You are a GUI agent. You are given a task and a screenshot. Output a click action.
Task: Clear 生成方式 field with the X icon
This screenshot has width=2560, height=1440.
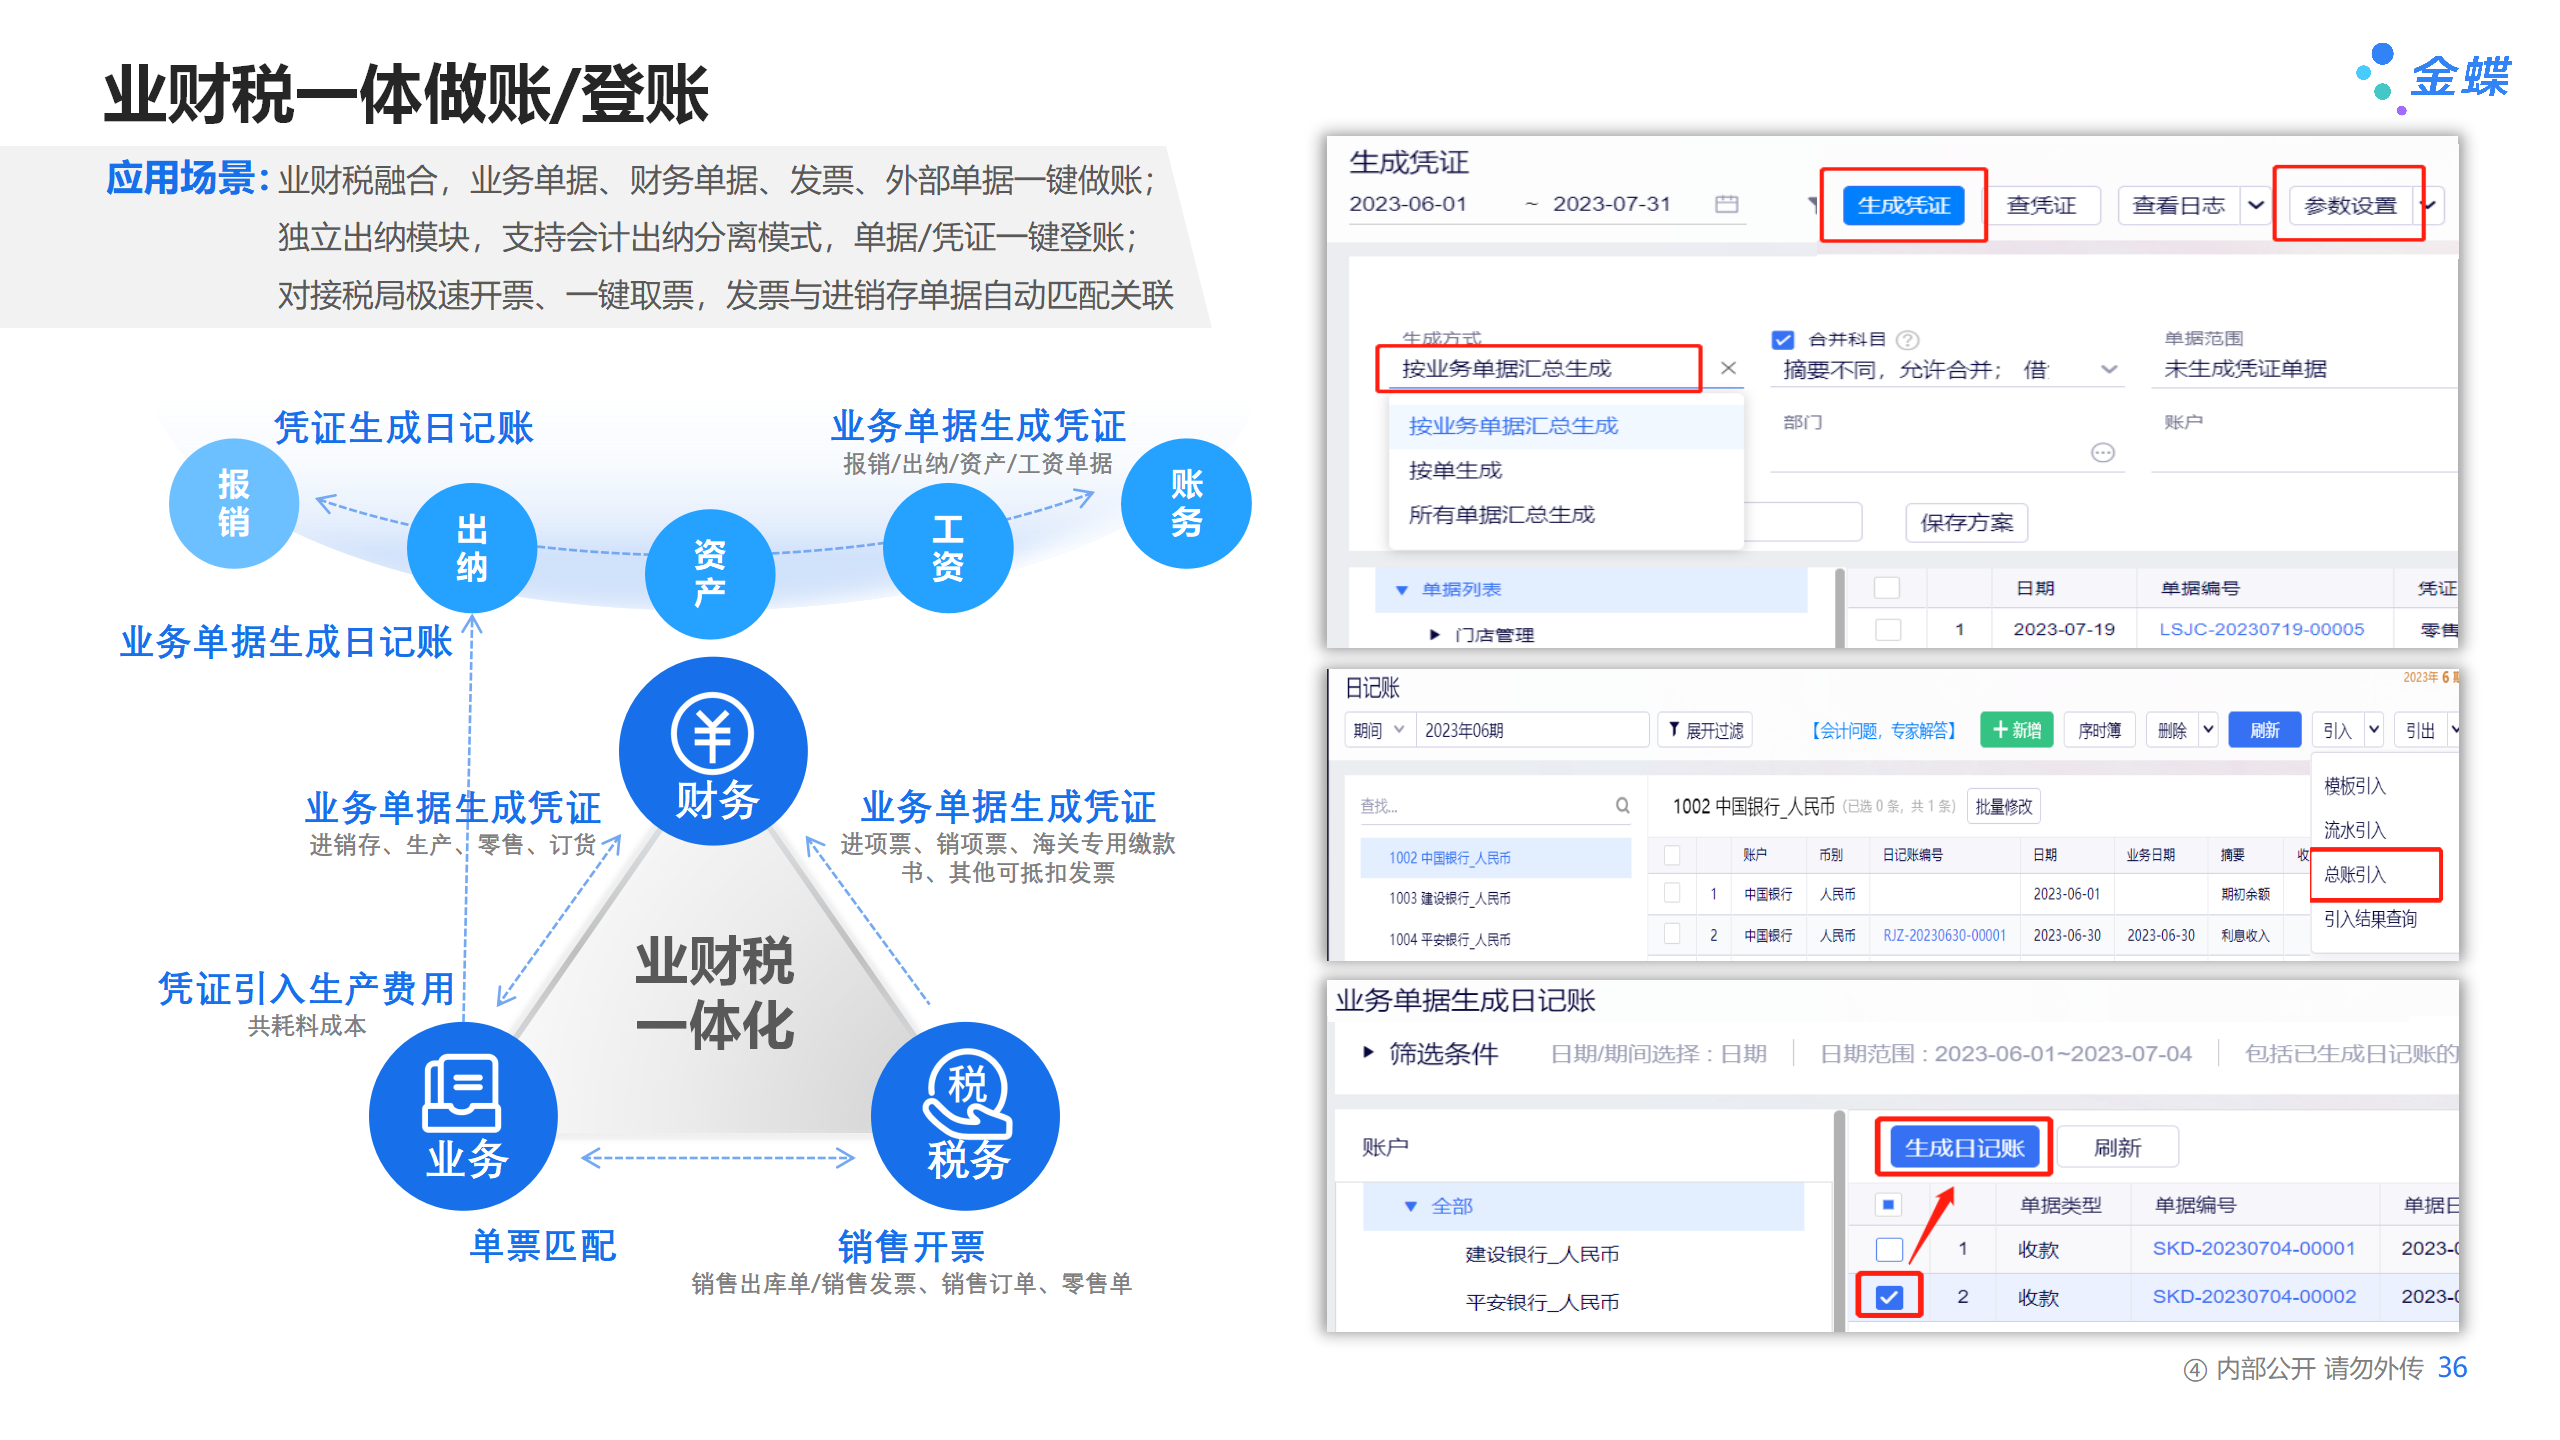pos(1728,368)
